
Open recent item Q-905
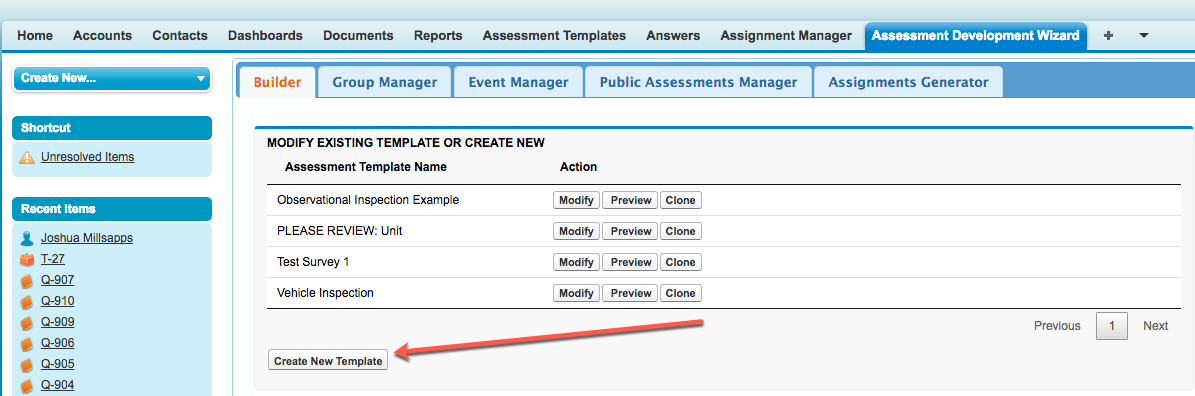pos(57,363)
